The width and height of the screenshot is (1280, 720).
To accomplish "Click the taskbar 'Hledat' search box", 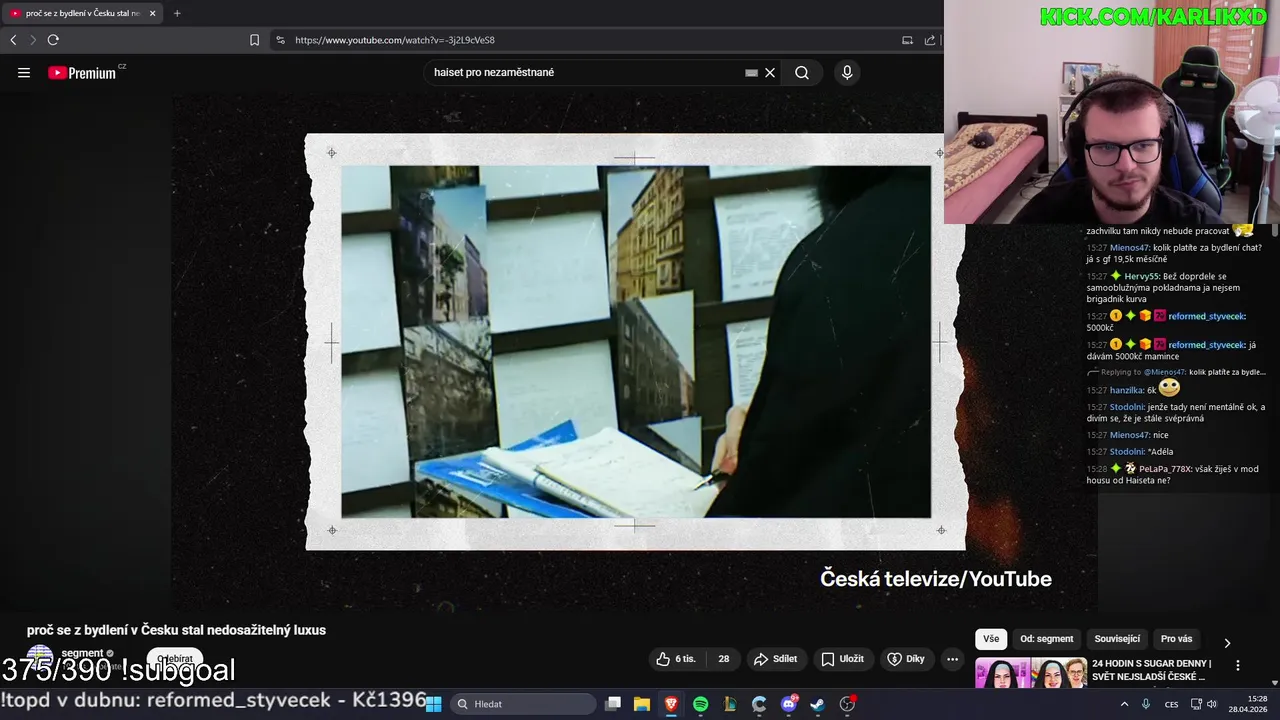I will click(522, 704).
